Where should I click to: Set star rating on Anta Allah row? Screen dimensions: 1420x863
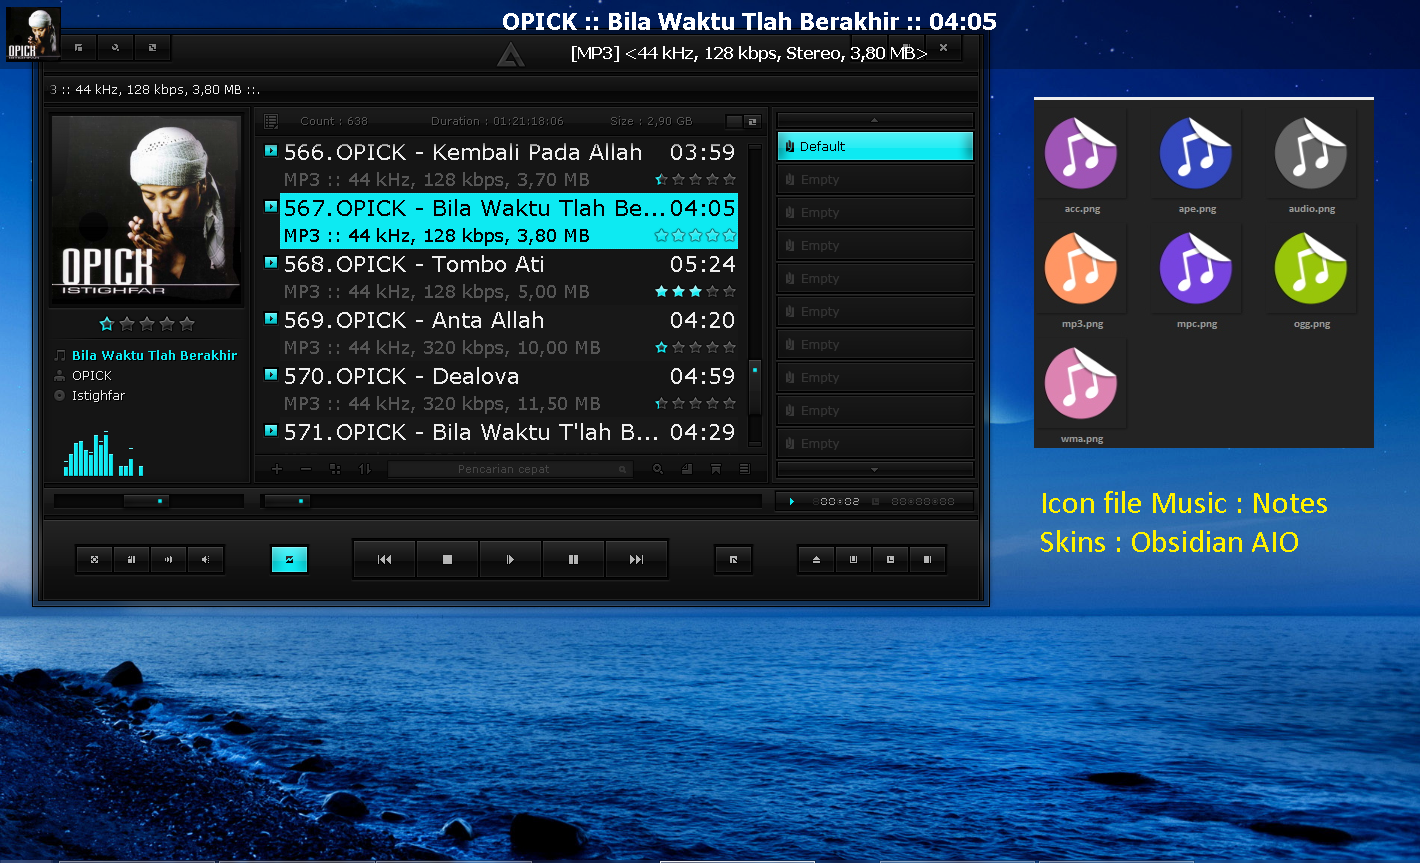tap(695, 348)
